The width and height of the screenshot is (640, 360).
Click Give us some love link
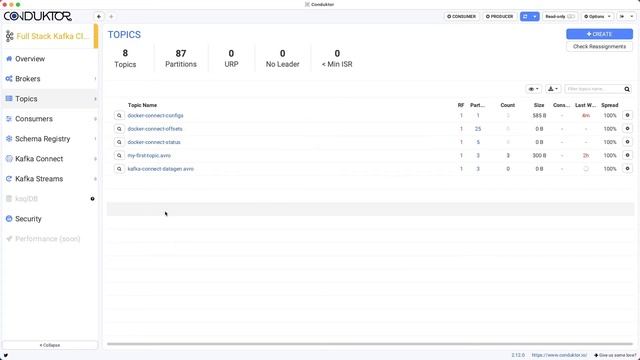coord(615,355)
